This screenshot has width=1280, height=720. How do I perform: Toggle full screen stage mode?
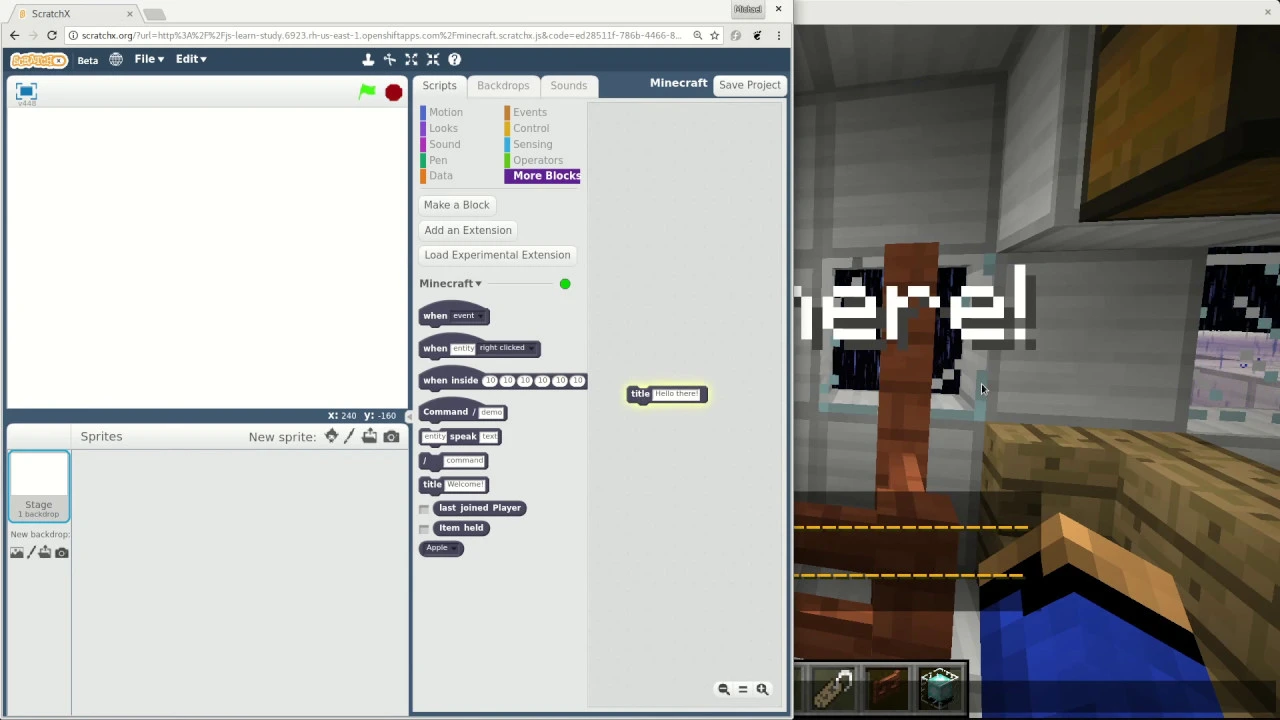point(26,91)
